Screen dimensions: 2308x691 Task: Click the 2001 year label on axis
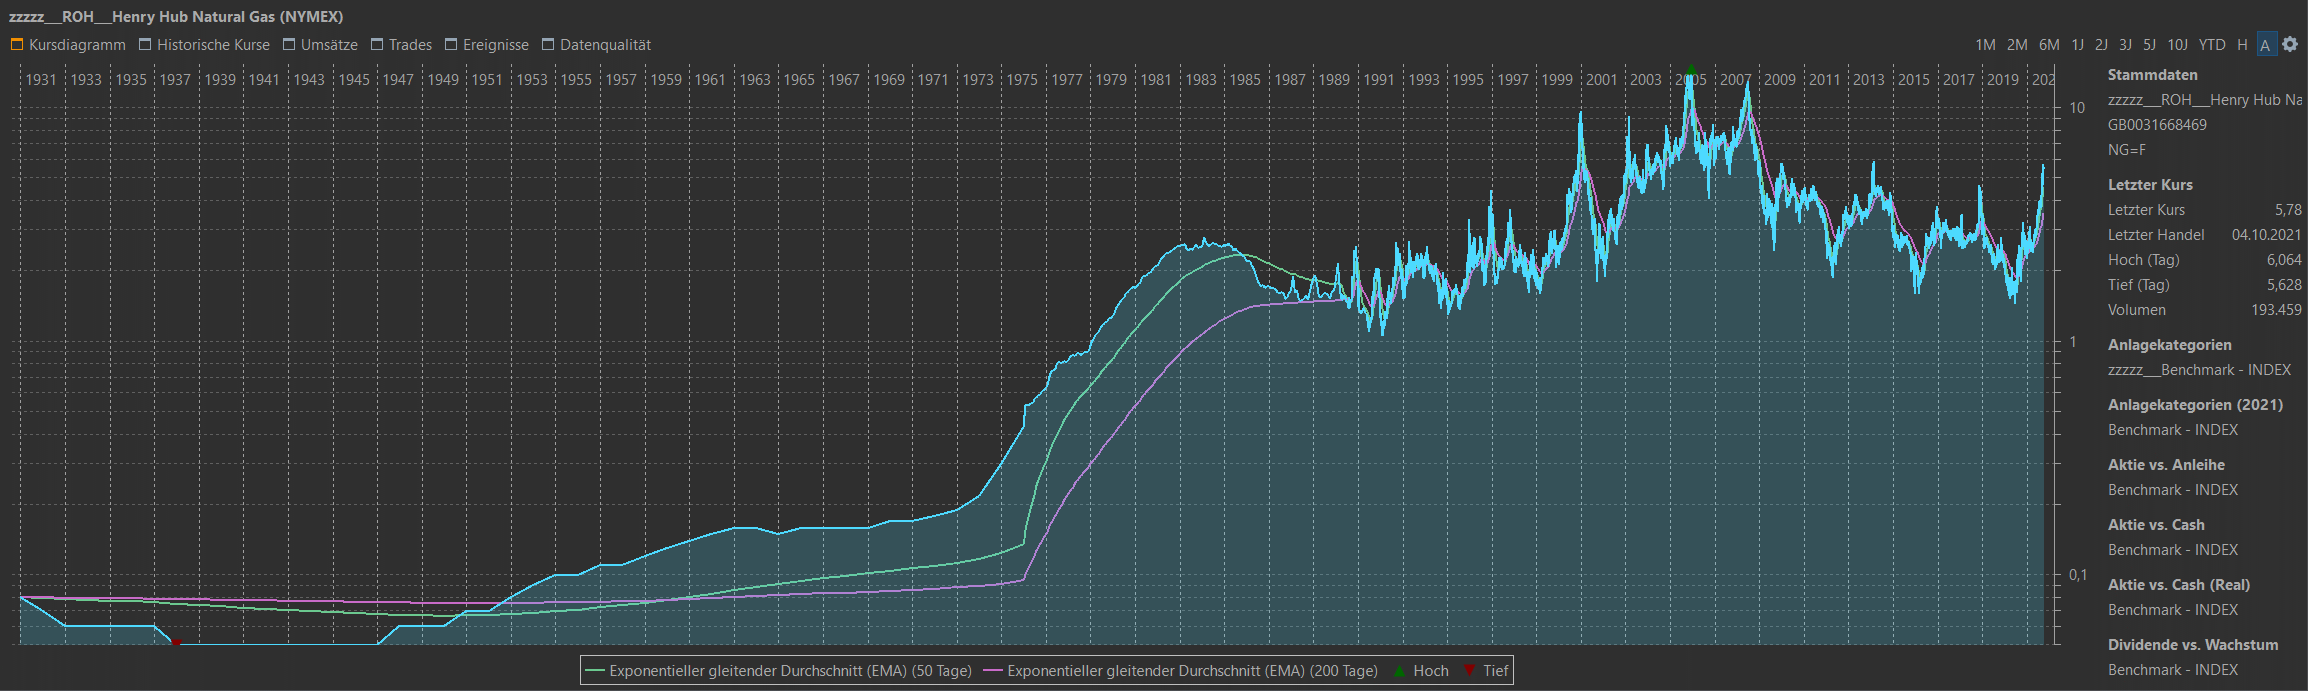1601,80
